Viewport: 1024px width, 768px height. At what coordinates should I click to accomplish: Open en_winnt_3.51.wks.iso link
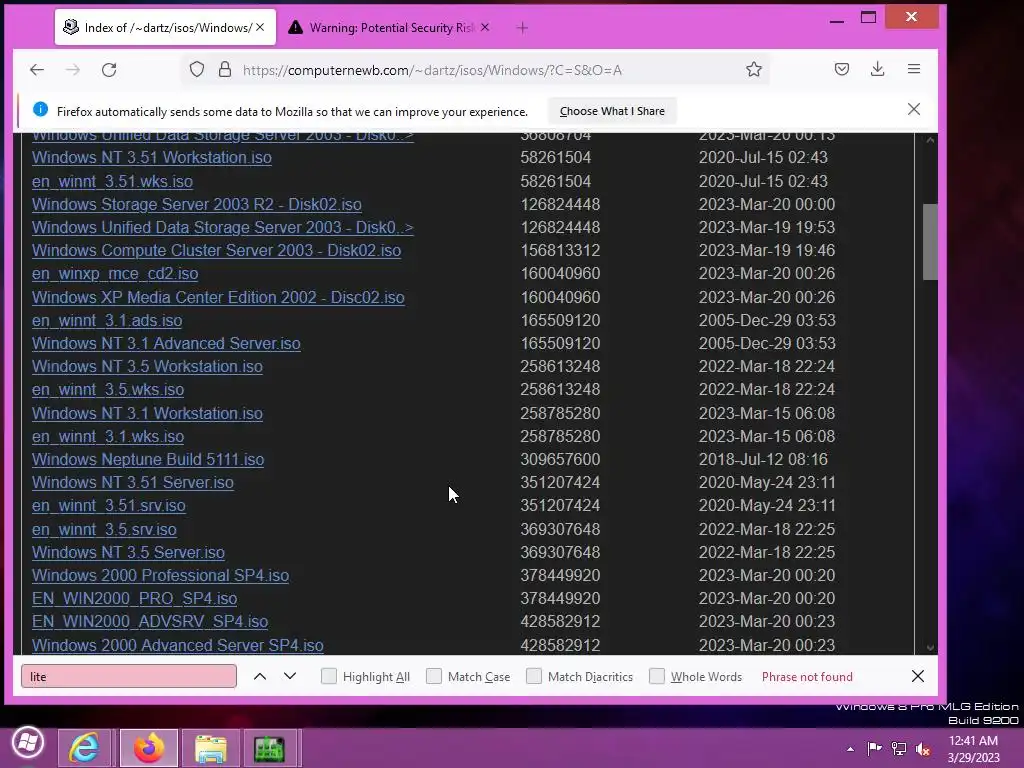(112, 181)
